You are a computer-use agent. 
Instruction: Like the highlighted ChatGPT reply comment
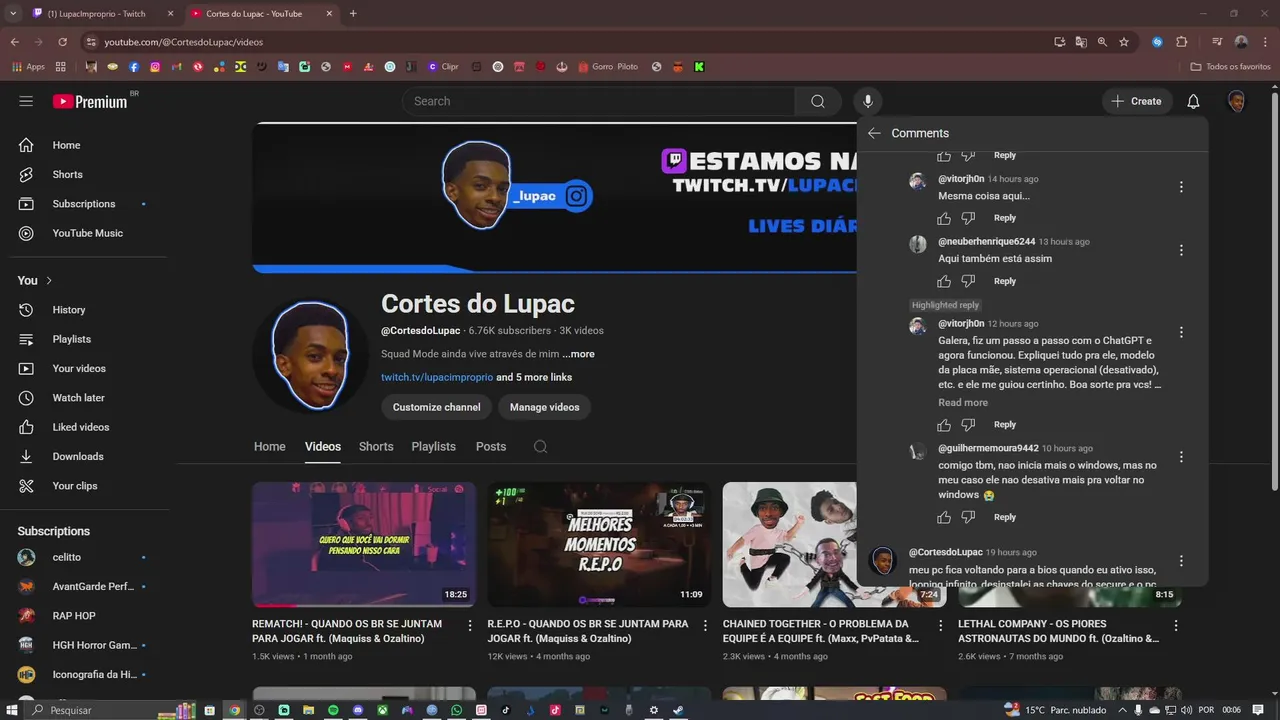[x=944, y=425]
